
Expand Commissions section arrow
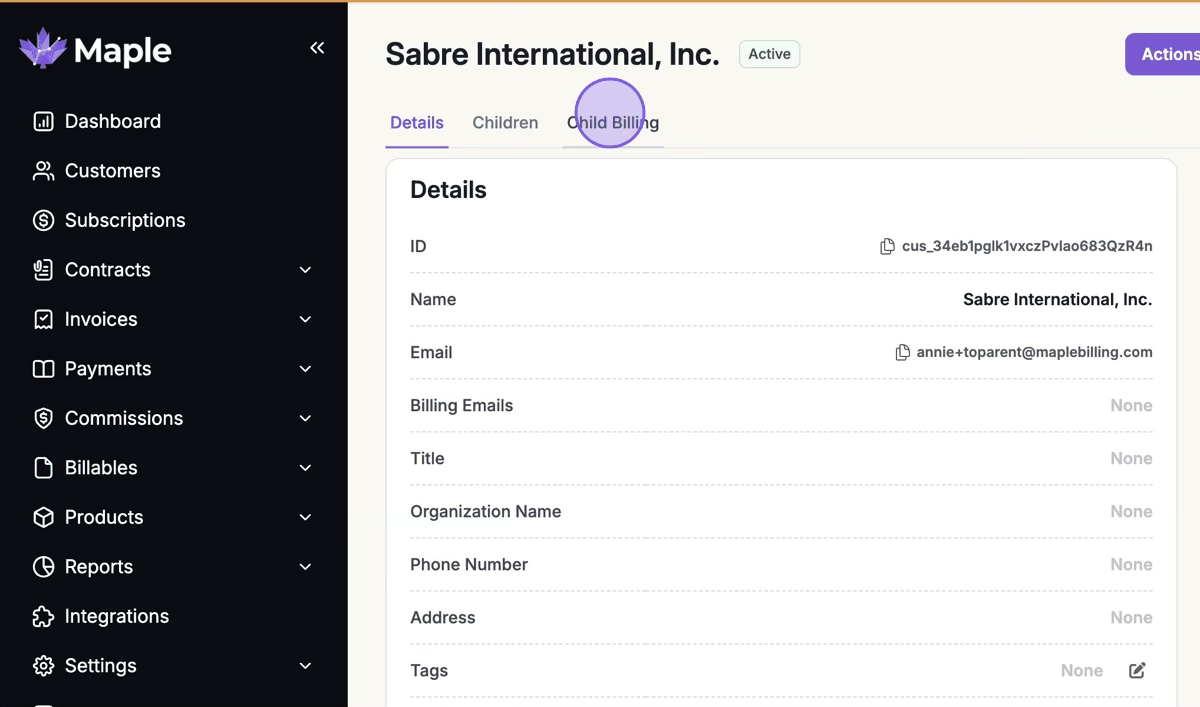(x=306, y=418)
